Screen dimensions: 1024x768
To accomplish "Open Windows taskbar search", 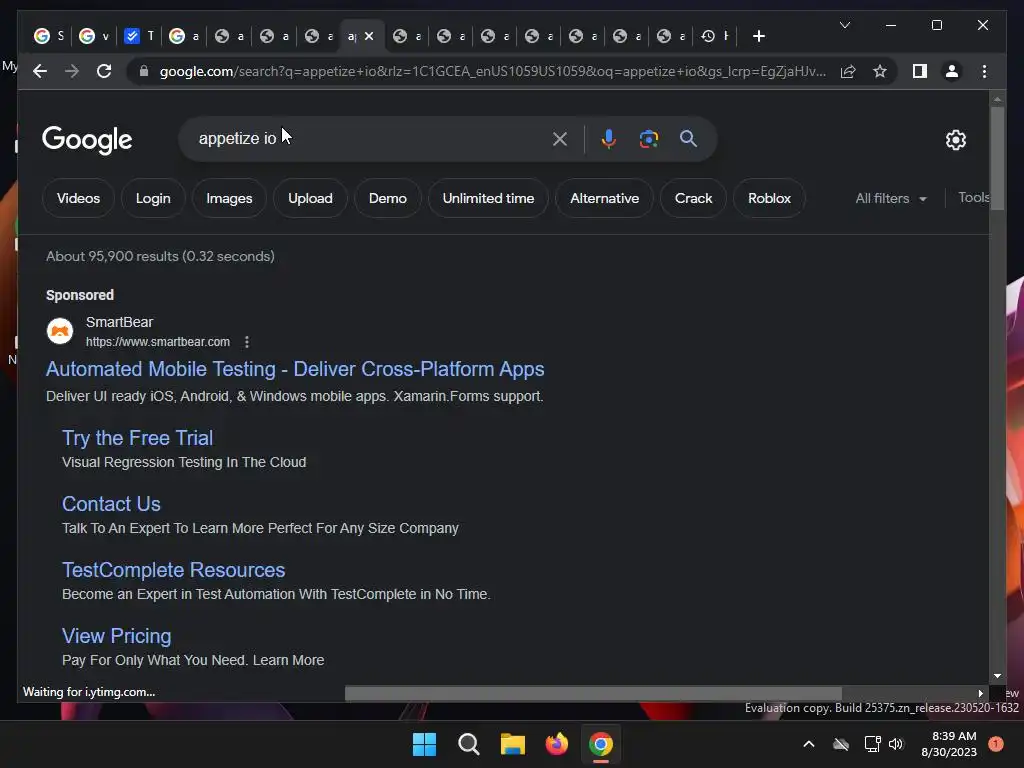I will [468, 744].
